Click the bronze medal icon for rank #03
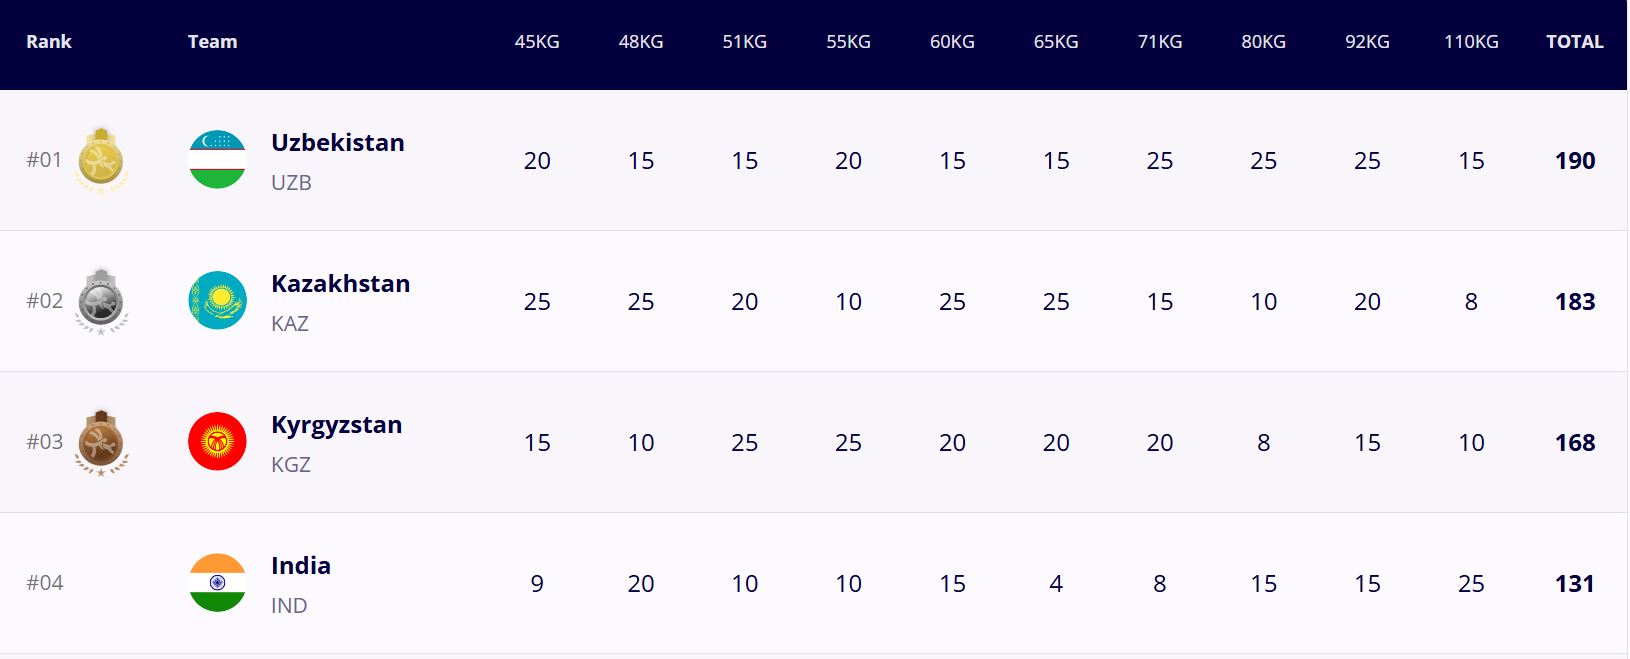Viewport: 1630px width, 659px height. tap(101, 442)
